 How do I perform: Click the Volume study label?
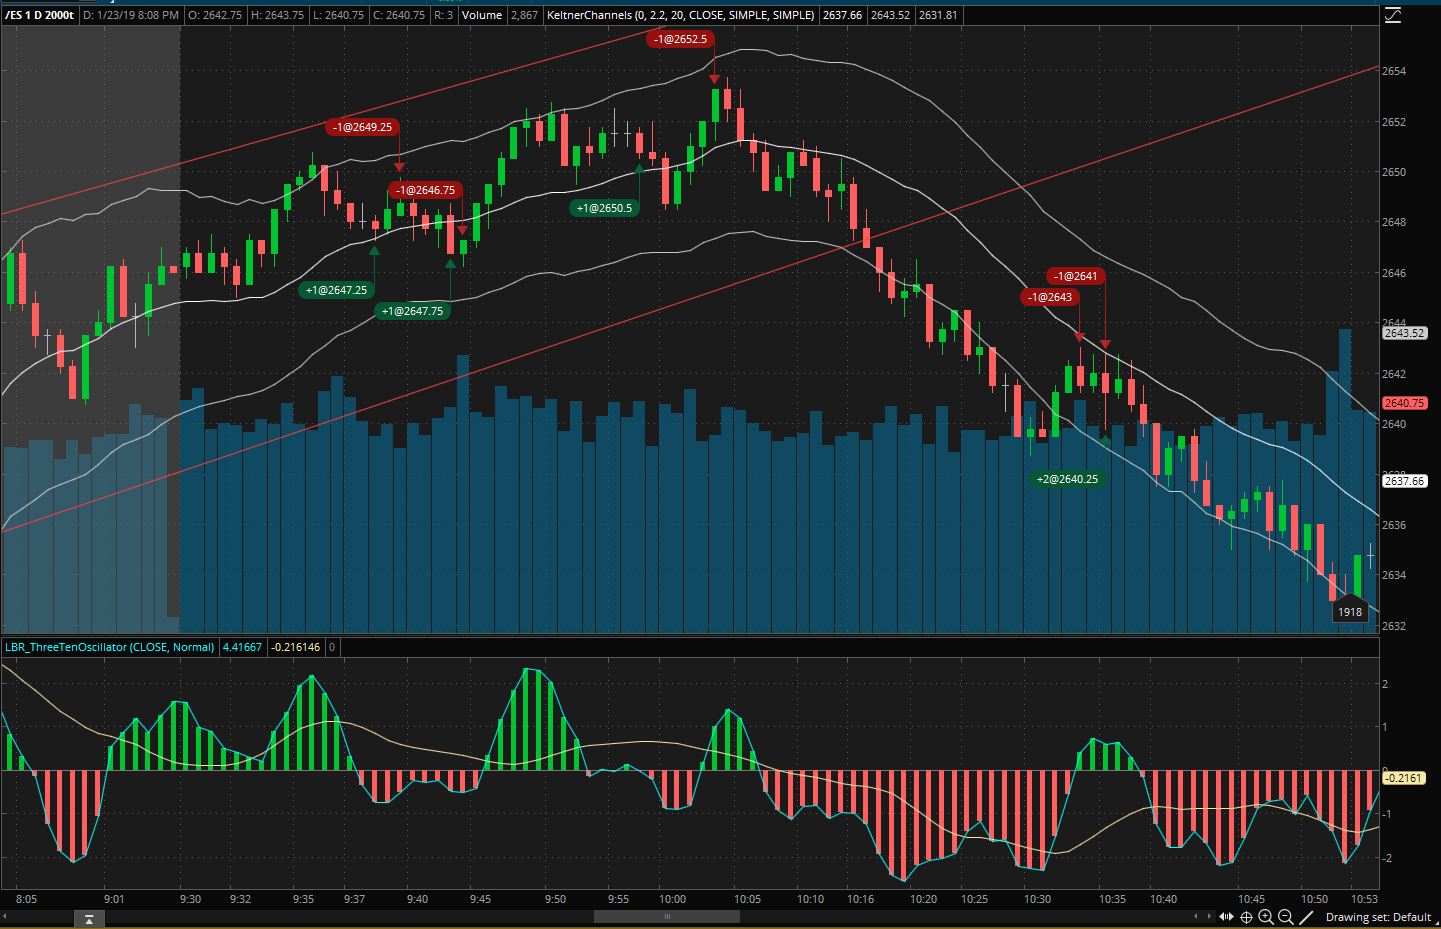[482, 15]
